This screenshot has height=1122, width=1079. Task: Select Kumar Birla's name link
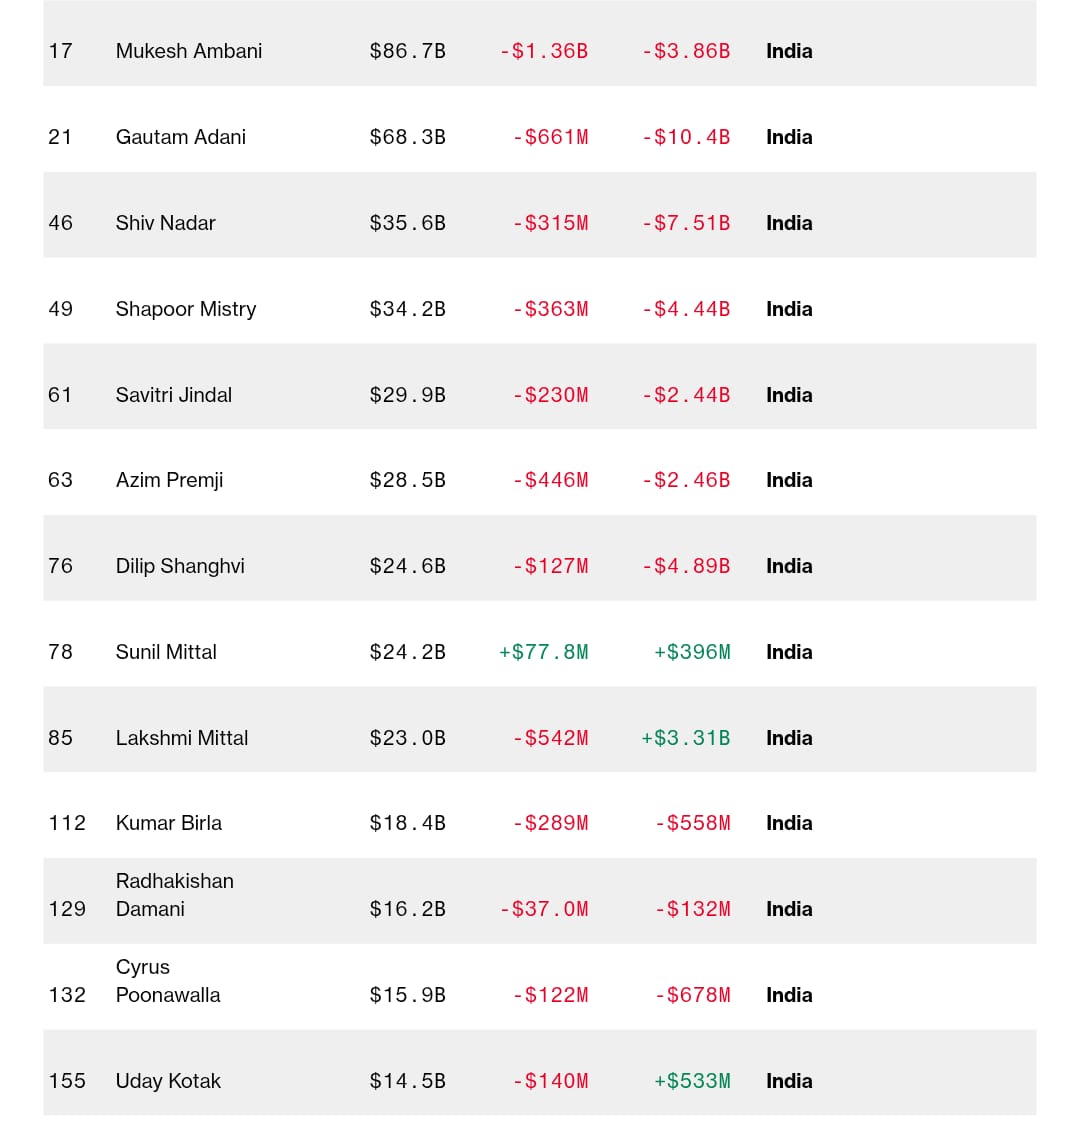(x=169, y=823)
